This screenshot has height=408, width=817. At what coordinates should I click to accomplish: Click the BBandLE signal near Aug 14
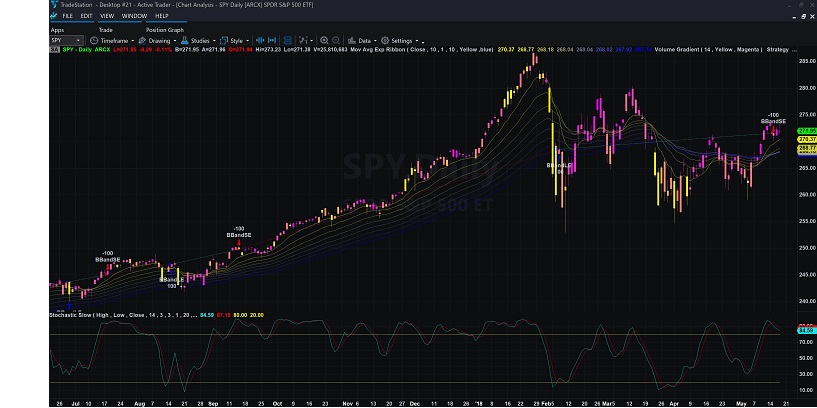171,280
